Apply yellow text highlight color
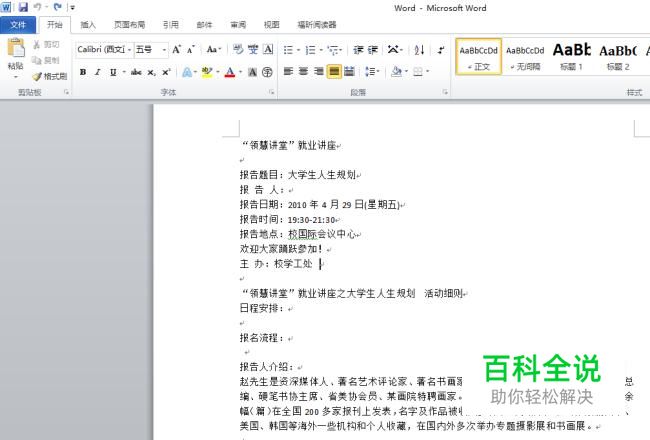Viewport: 650px width, 440px height. click(x=207, y=72)
